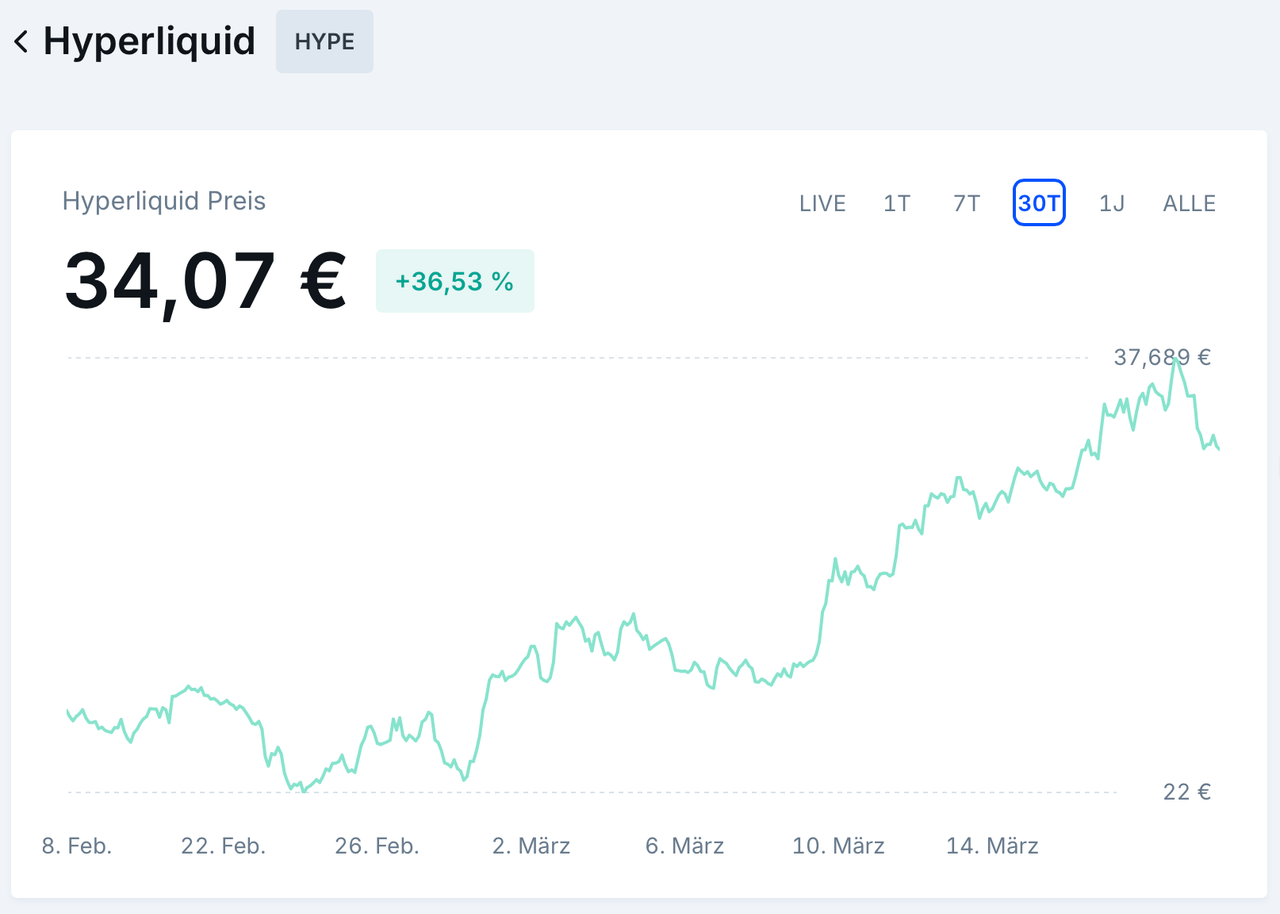Click the back arrow beside Hyperliquid
This screenshot has height=914, width=1280.
point(21,41)
